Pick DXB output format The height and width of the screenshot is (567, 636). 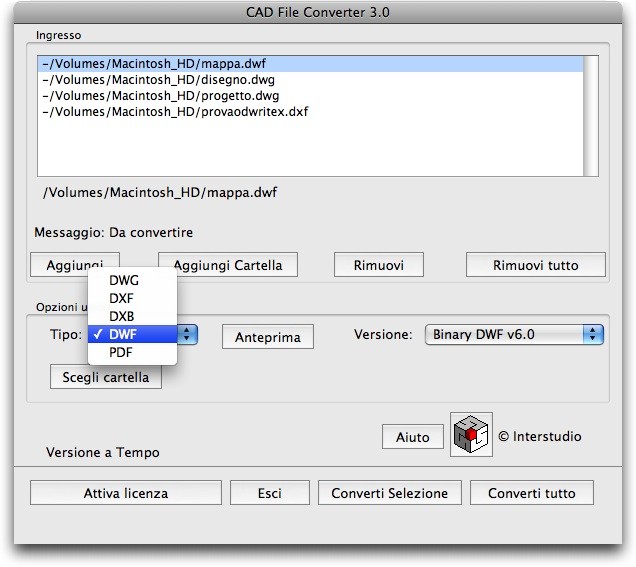tap(122, 317)
